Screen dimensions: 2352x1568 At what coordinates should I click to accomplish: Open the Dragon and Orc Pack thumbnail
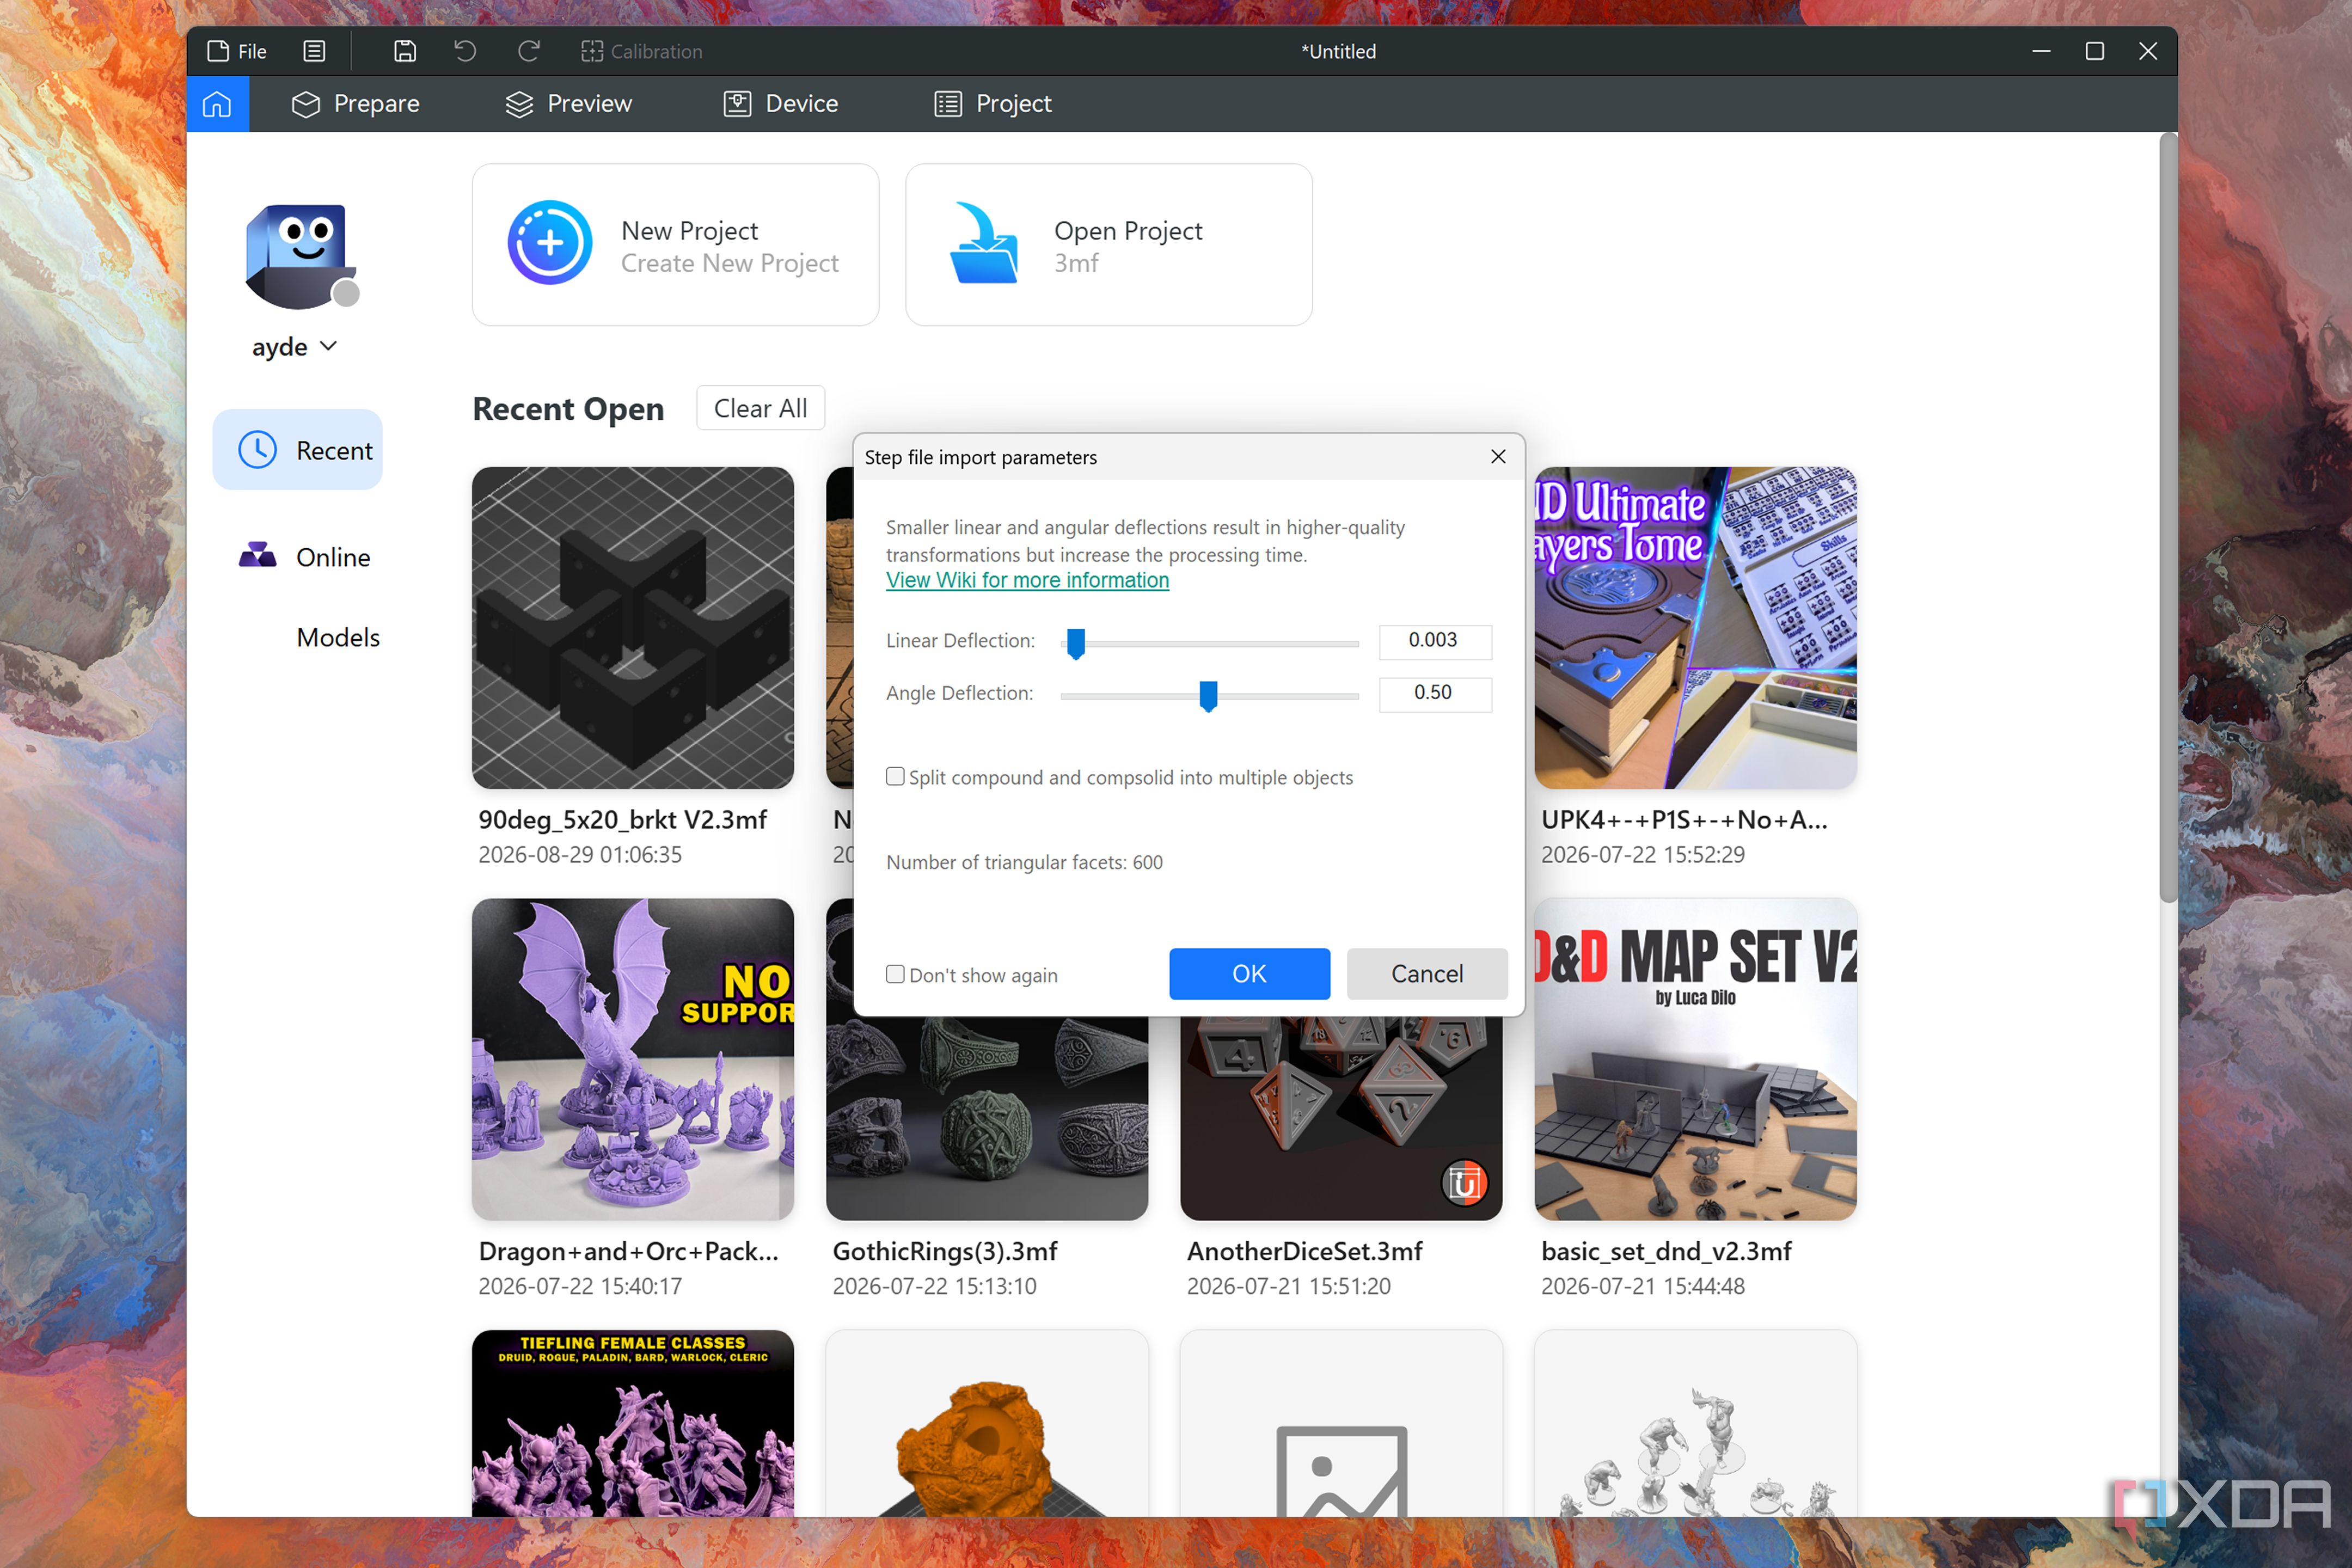pyautogui.click(x=633, y=1059)
